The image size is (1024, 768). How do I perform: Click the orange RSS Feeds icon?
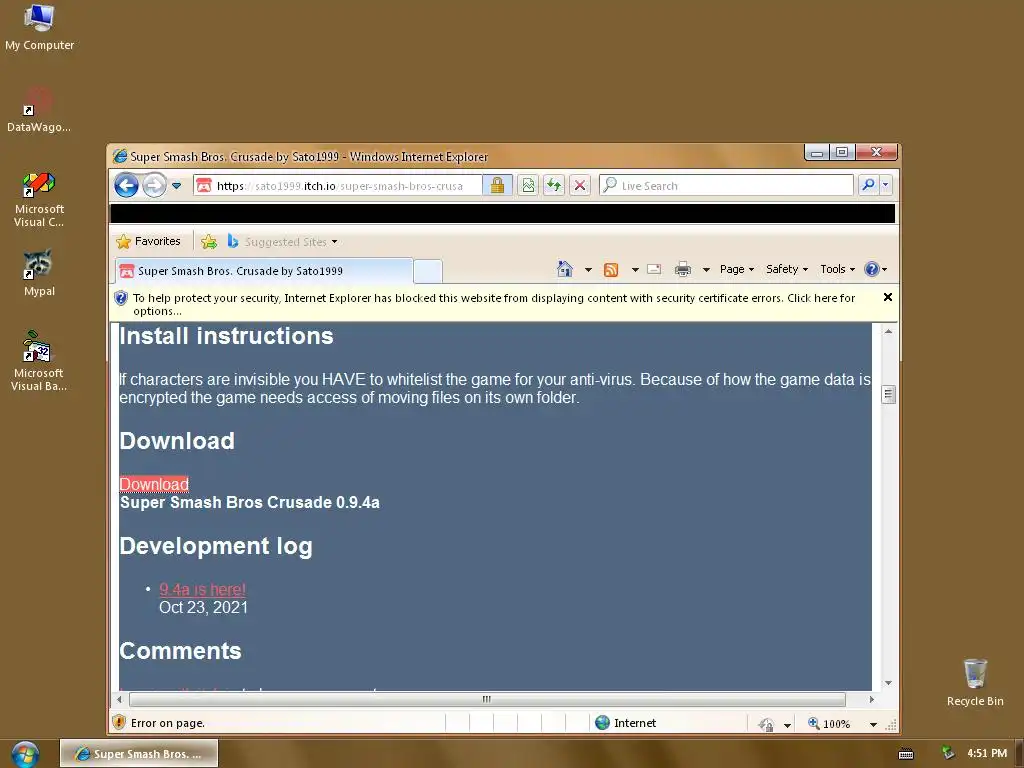click(611, 270)
